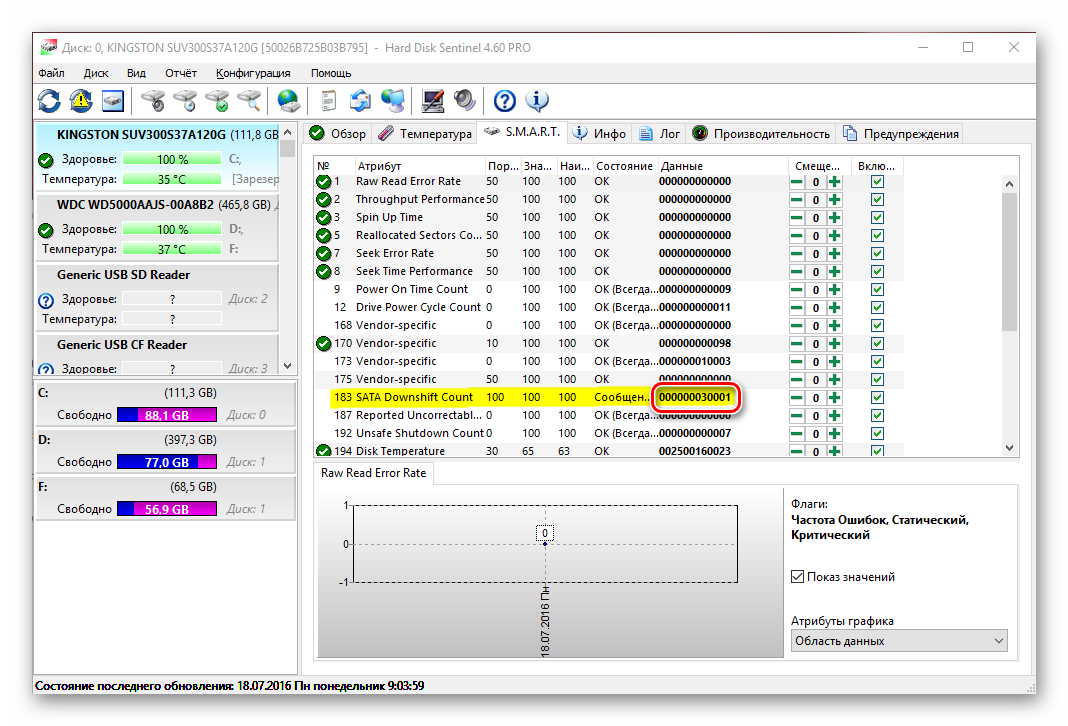This screenshot has height=726, width=1068.
Task: Click the disk with green checkmark icon
Action: (218, 101)
